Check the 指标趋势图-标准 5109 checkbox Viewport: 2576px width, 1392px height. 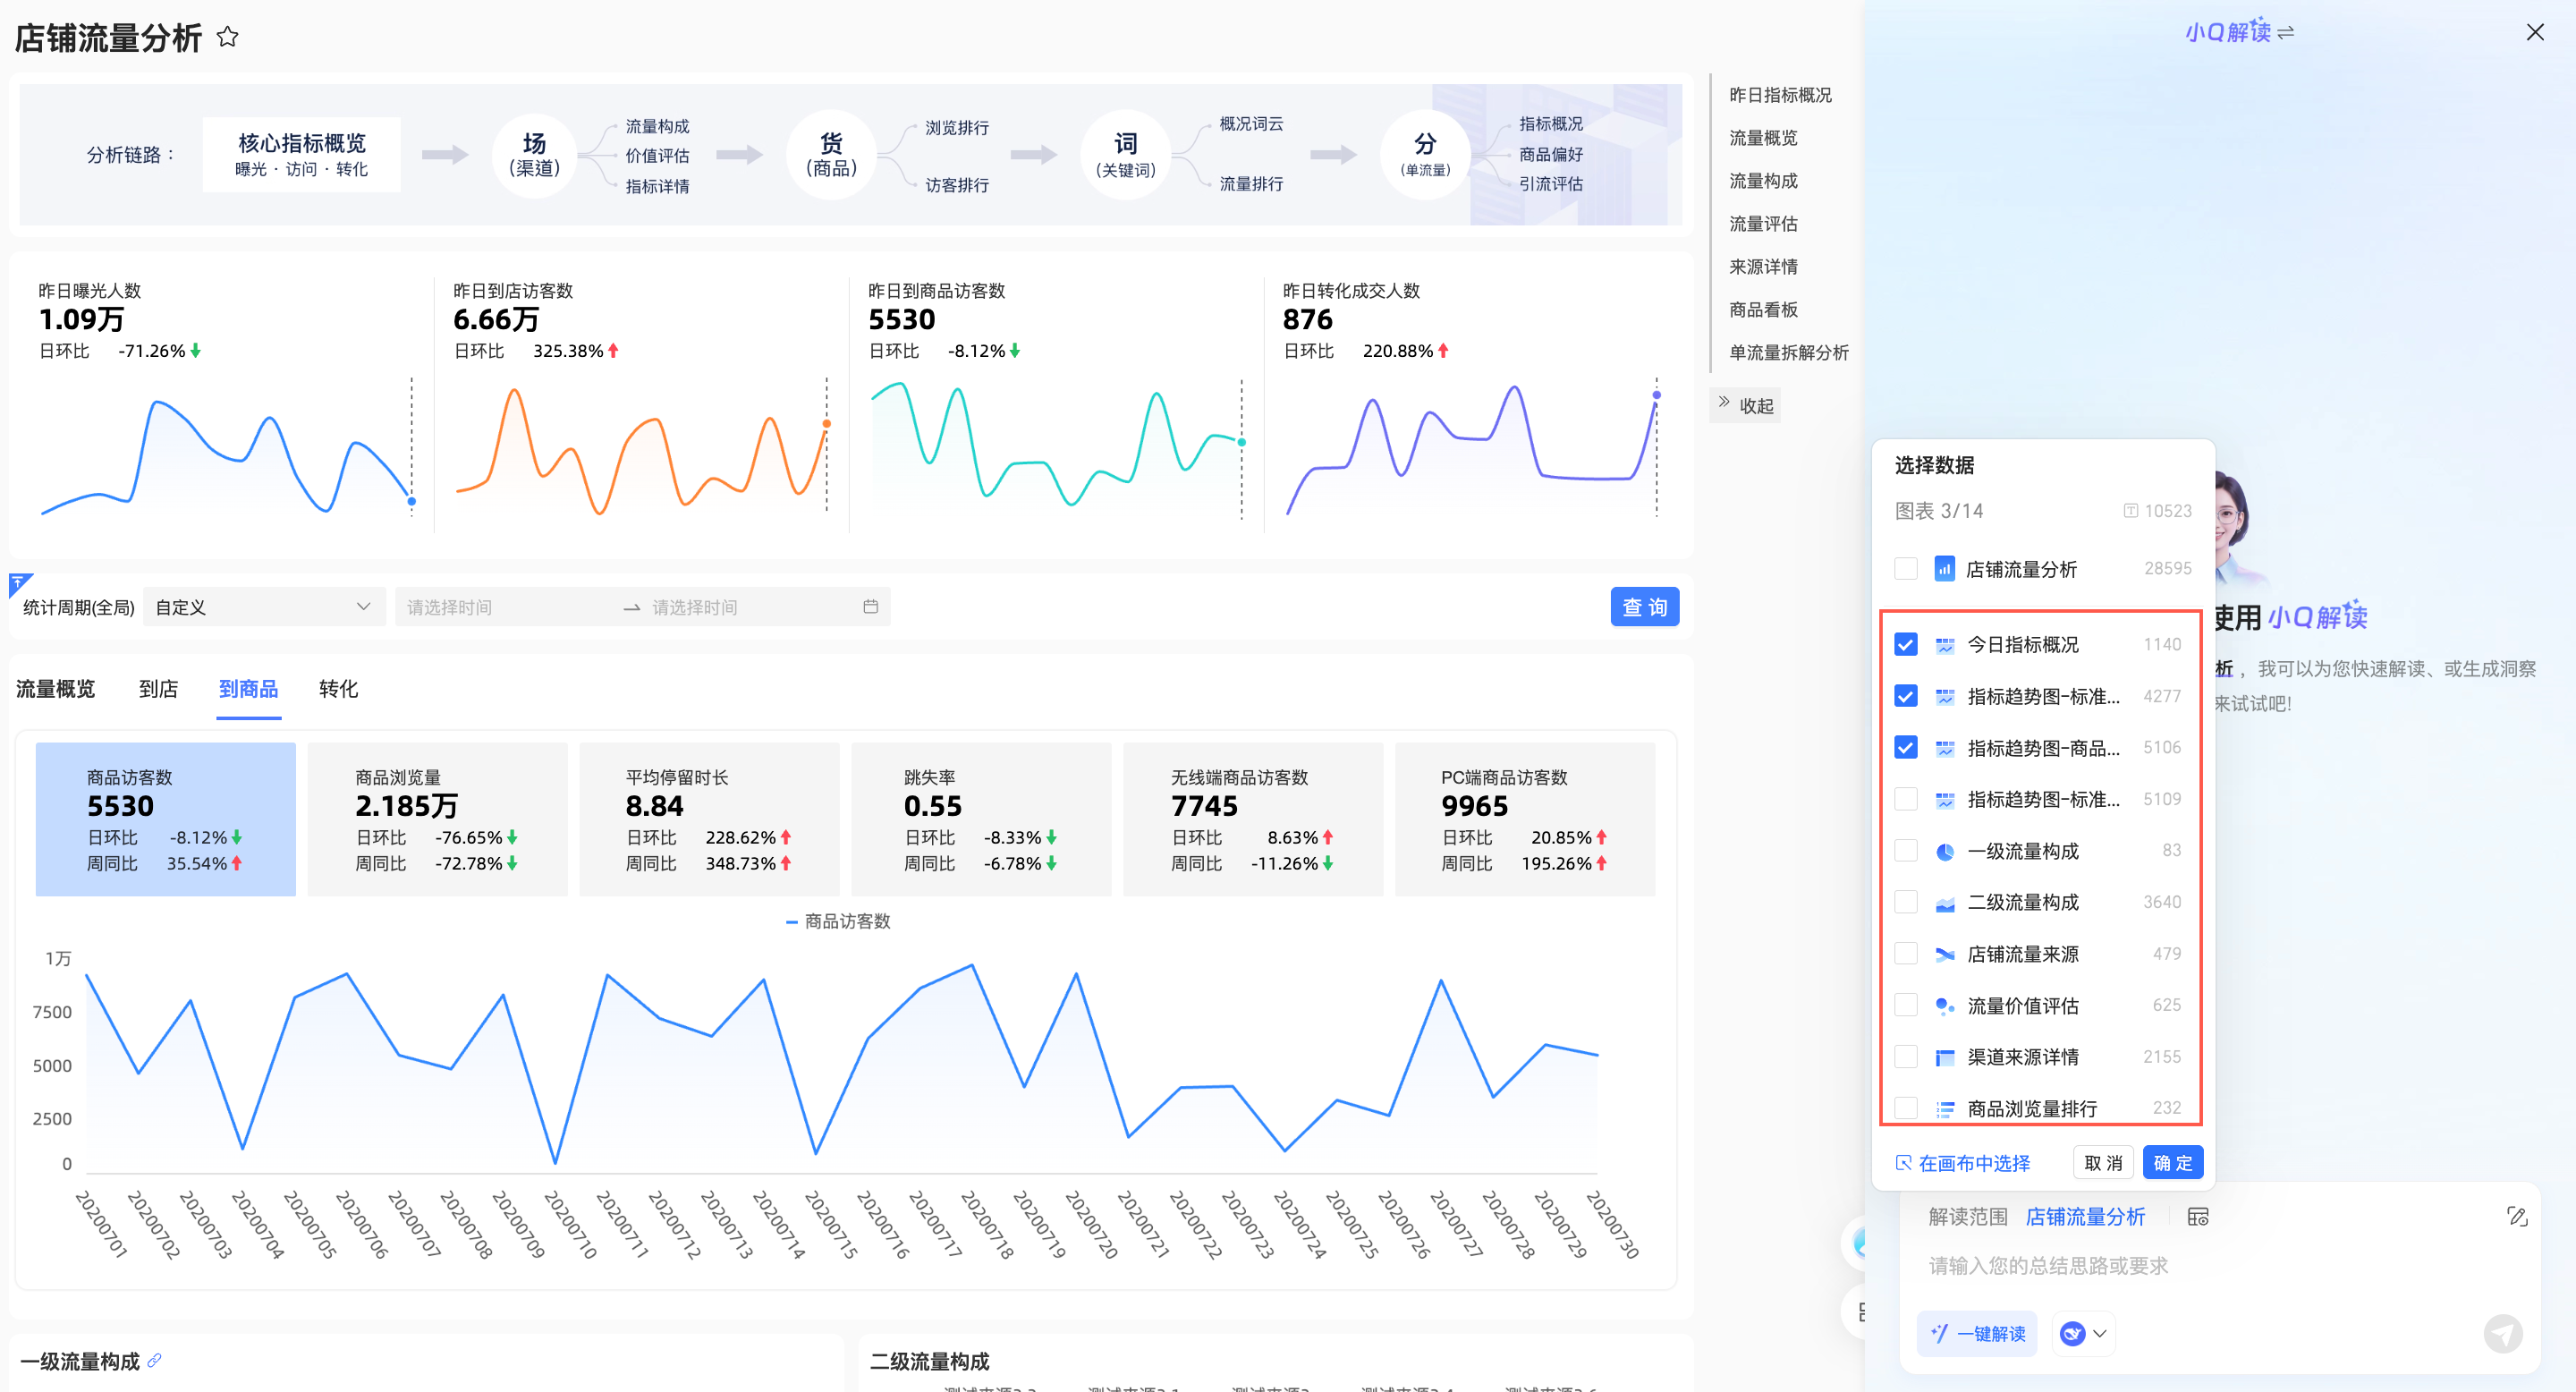click(1906, 799)
